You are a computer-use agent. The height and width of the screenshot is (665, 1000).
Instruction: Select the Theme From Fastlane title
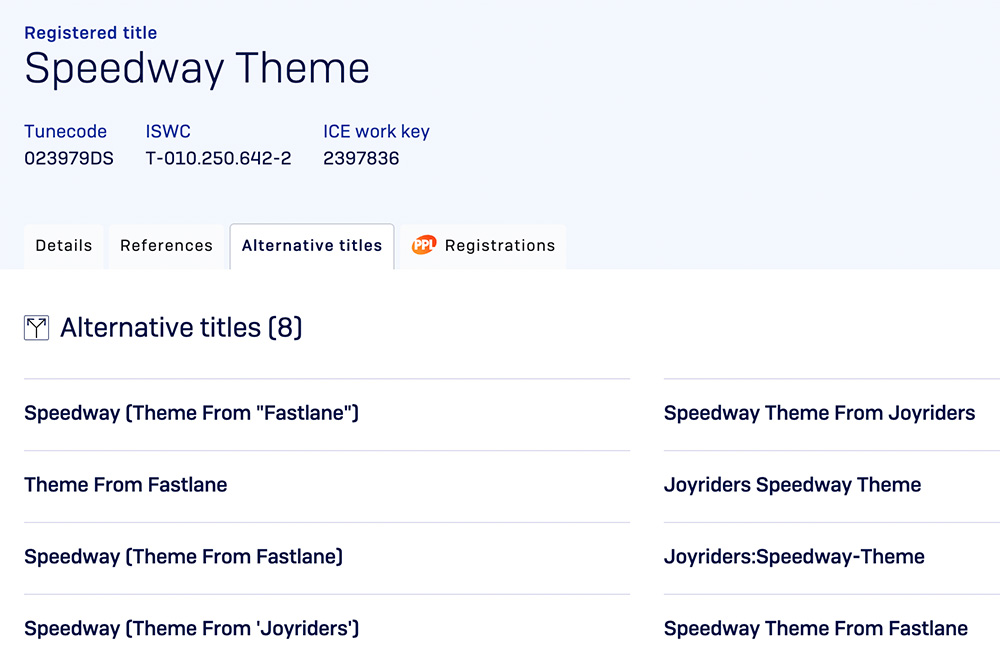click(126, 485)
